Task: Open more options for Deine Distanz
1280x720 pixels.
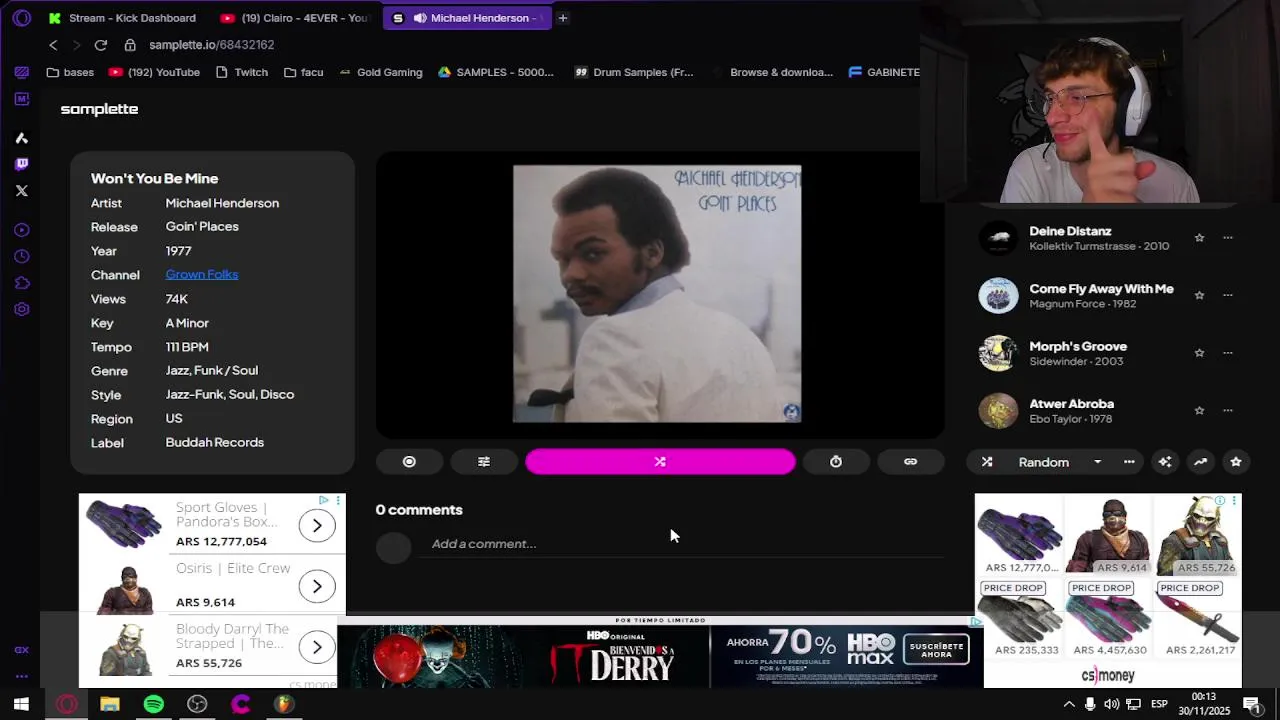Action: pyautogui.click(x=1228, y=238)
